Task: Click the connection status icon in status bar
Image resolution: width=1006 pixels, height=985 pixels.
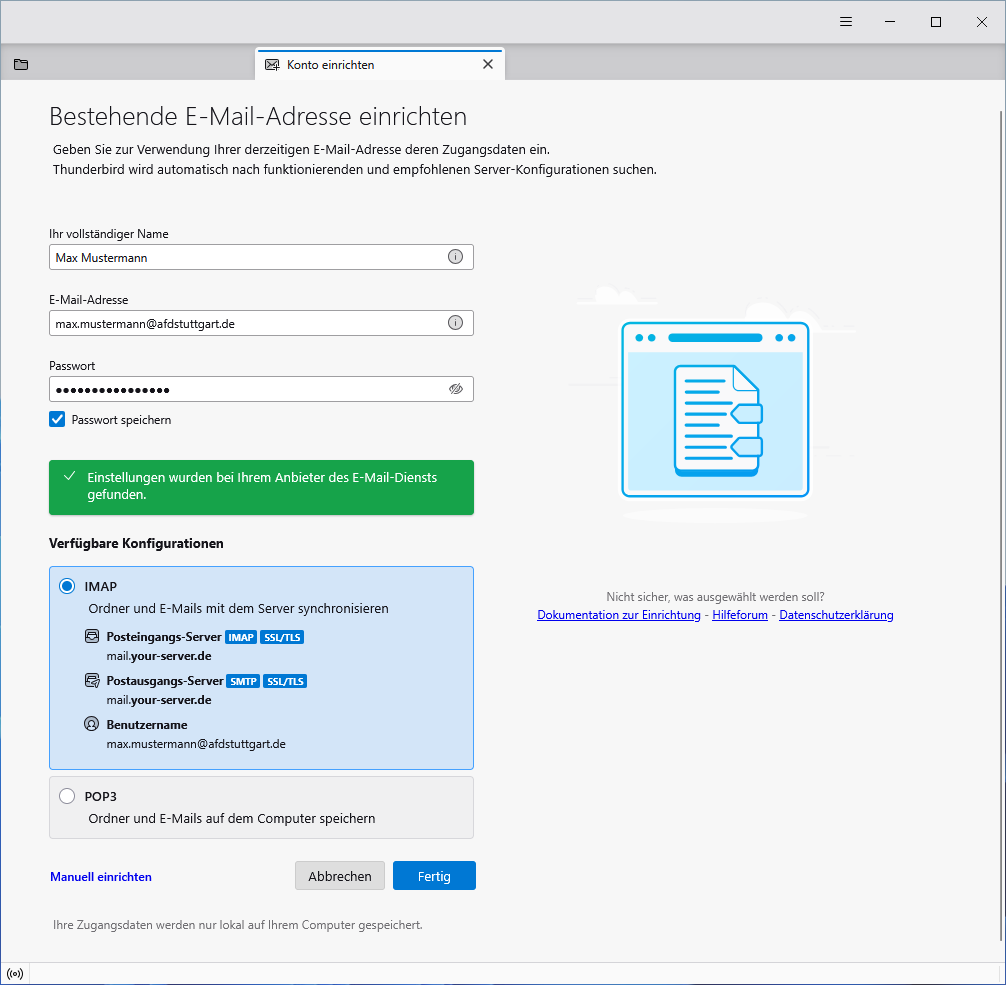Action: (15, 974)
